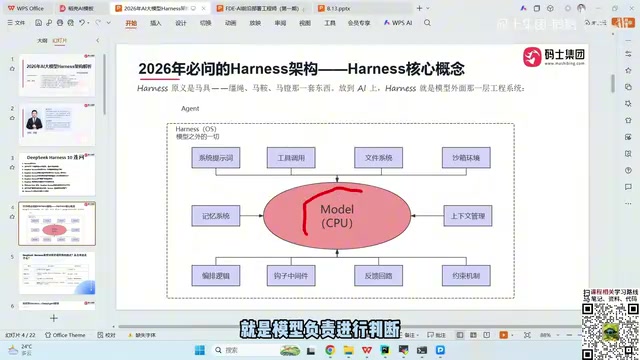Open slideshow options dropdown next to play
This screenshot has height=360, width=640.
coord(512,335)
